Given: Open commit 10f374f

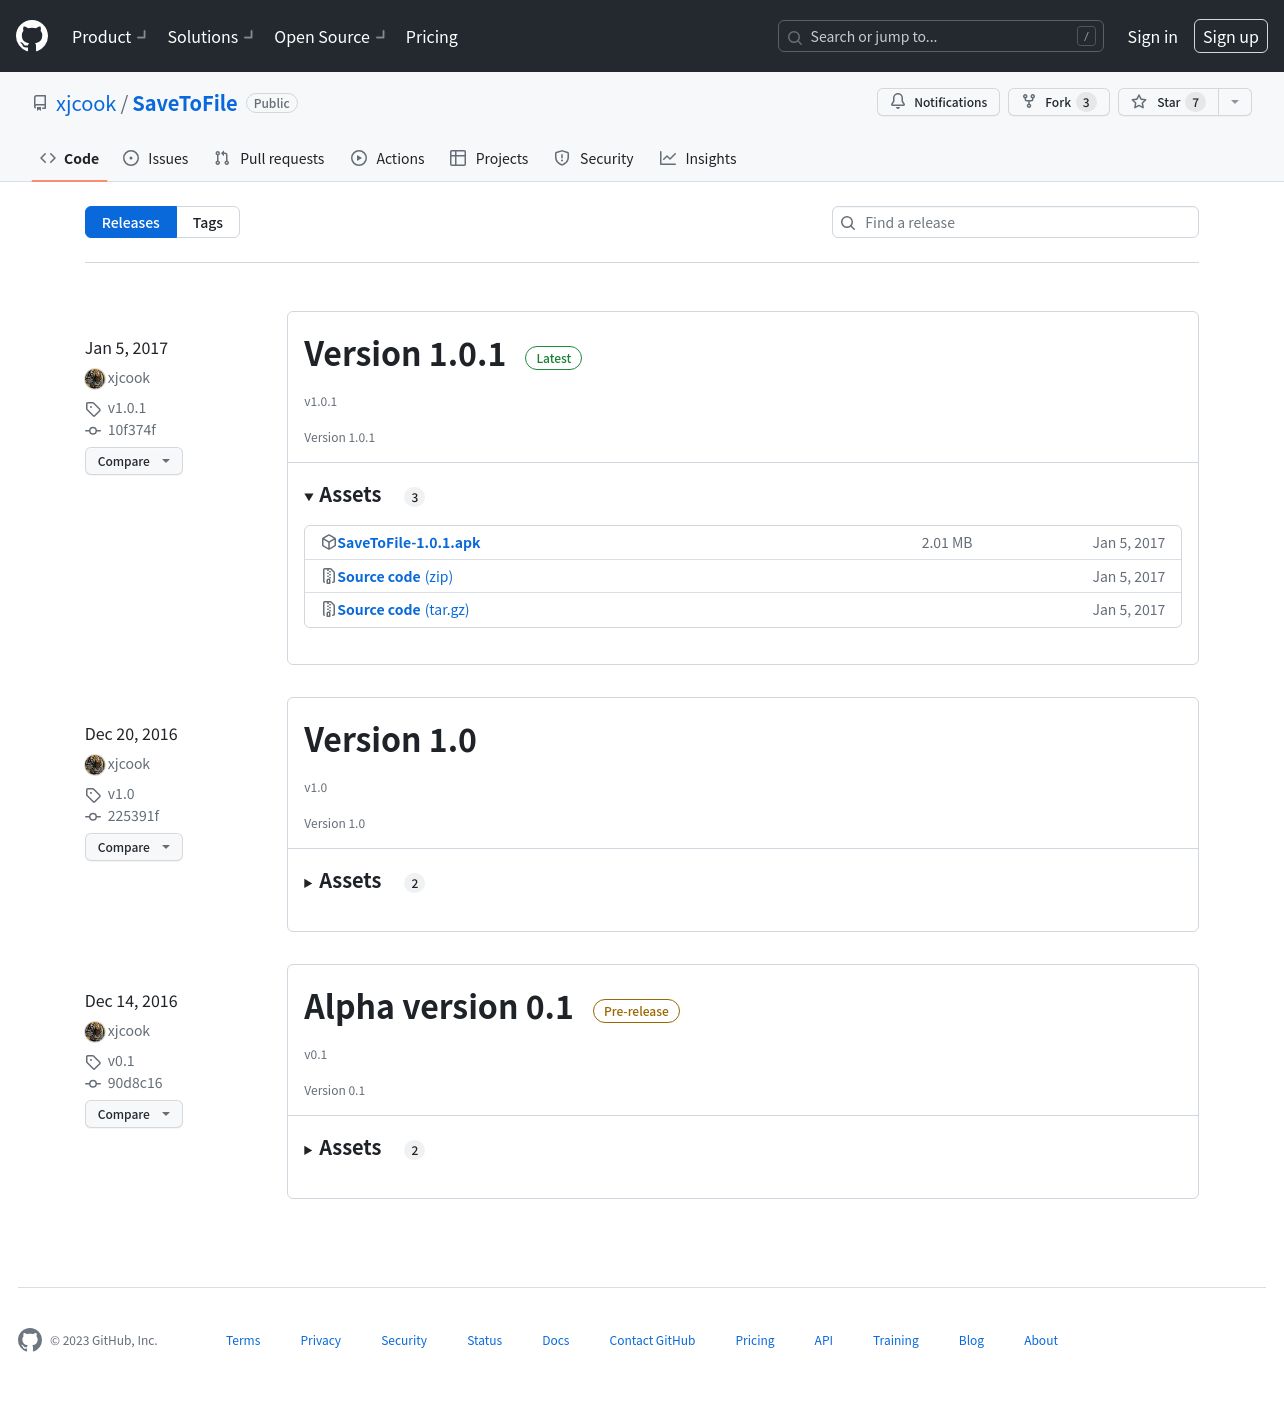Looking at the screenshot, I should click(131, 430).
